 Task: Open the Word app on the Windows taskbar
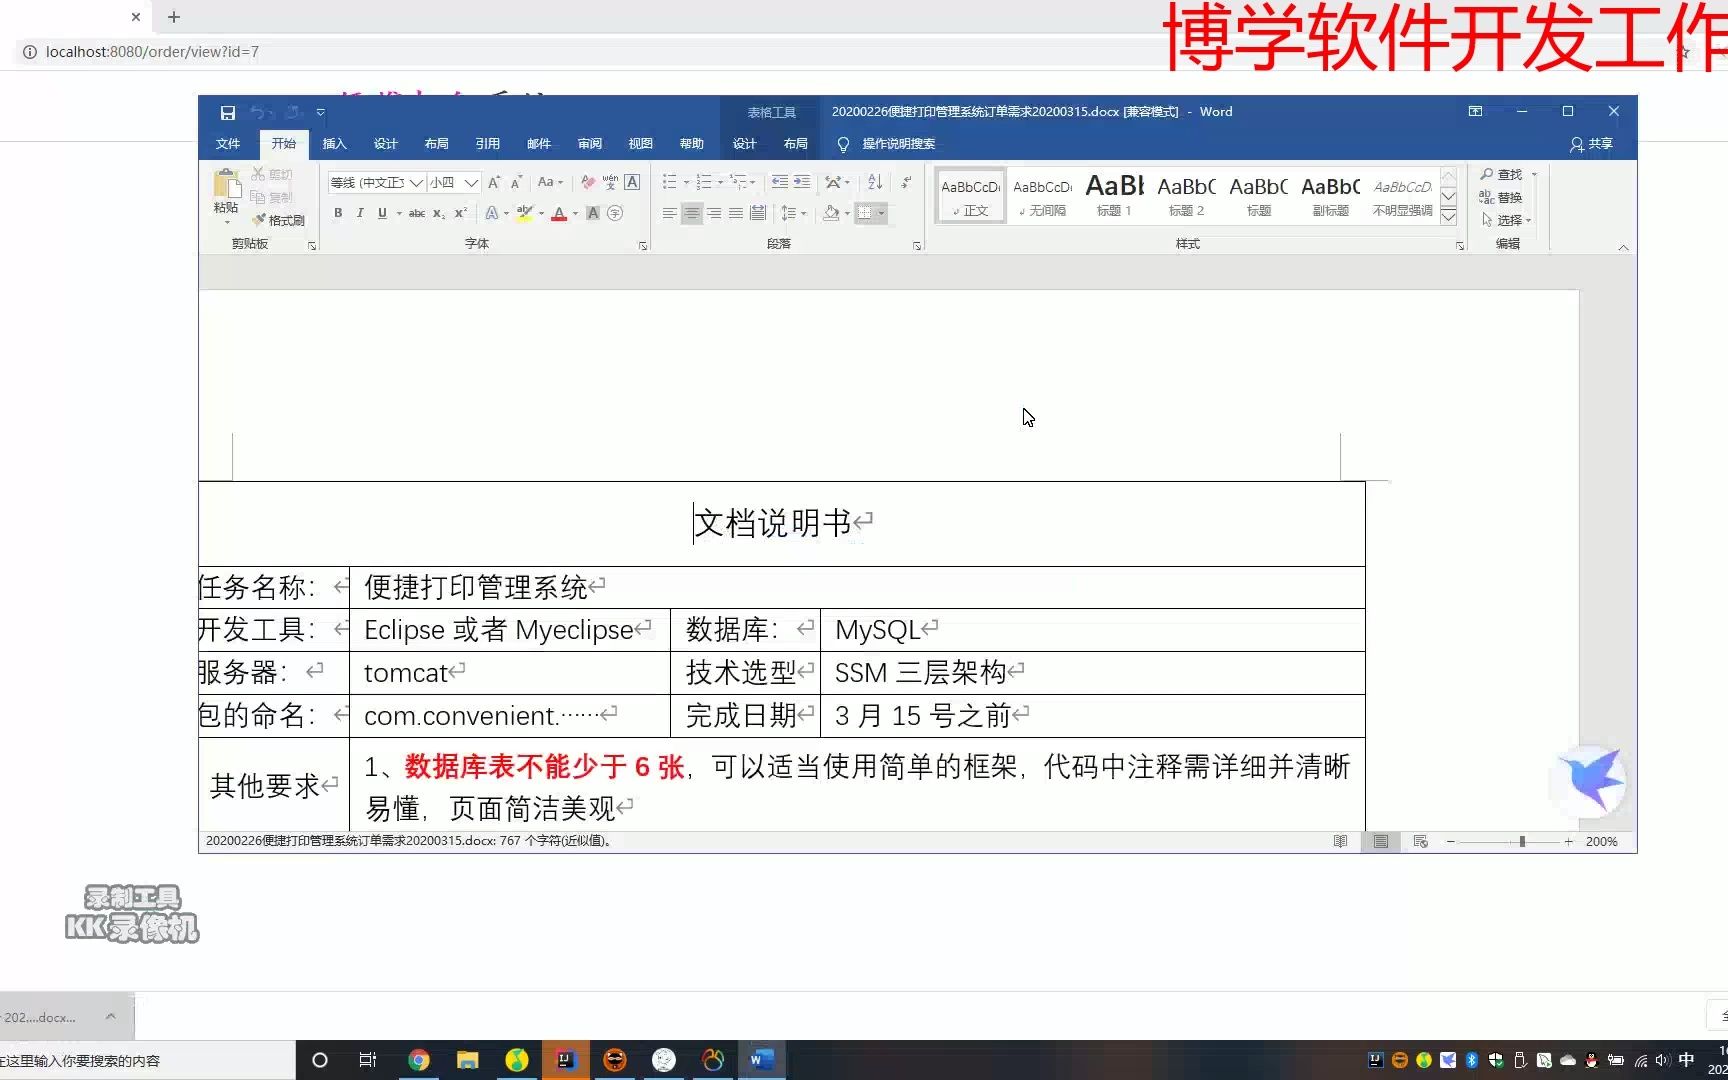pos(761,1060)
